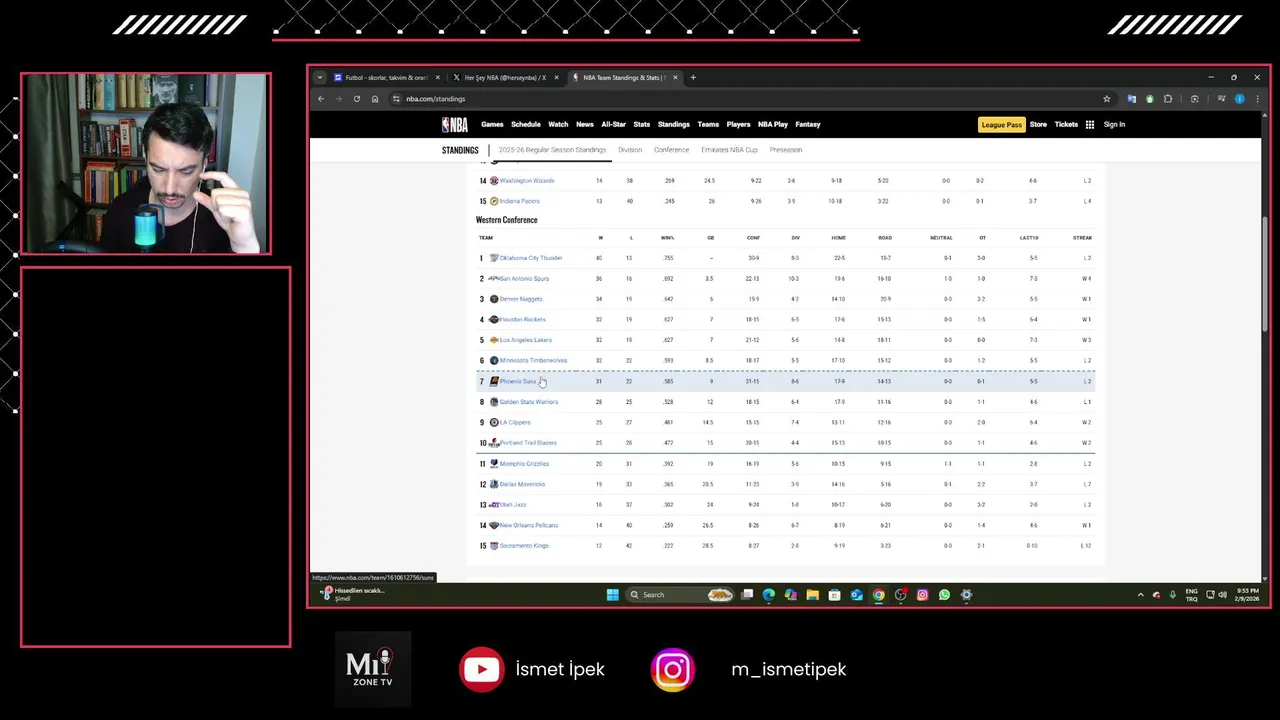Open the Minnesota Timberwolves team link
The height and width of the screenshot is (720, 1280).
(x=533, y=361)
